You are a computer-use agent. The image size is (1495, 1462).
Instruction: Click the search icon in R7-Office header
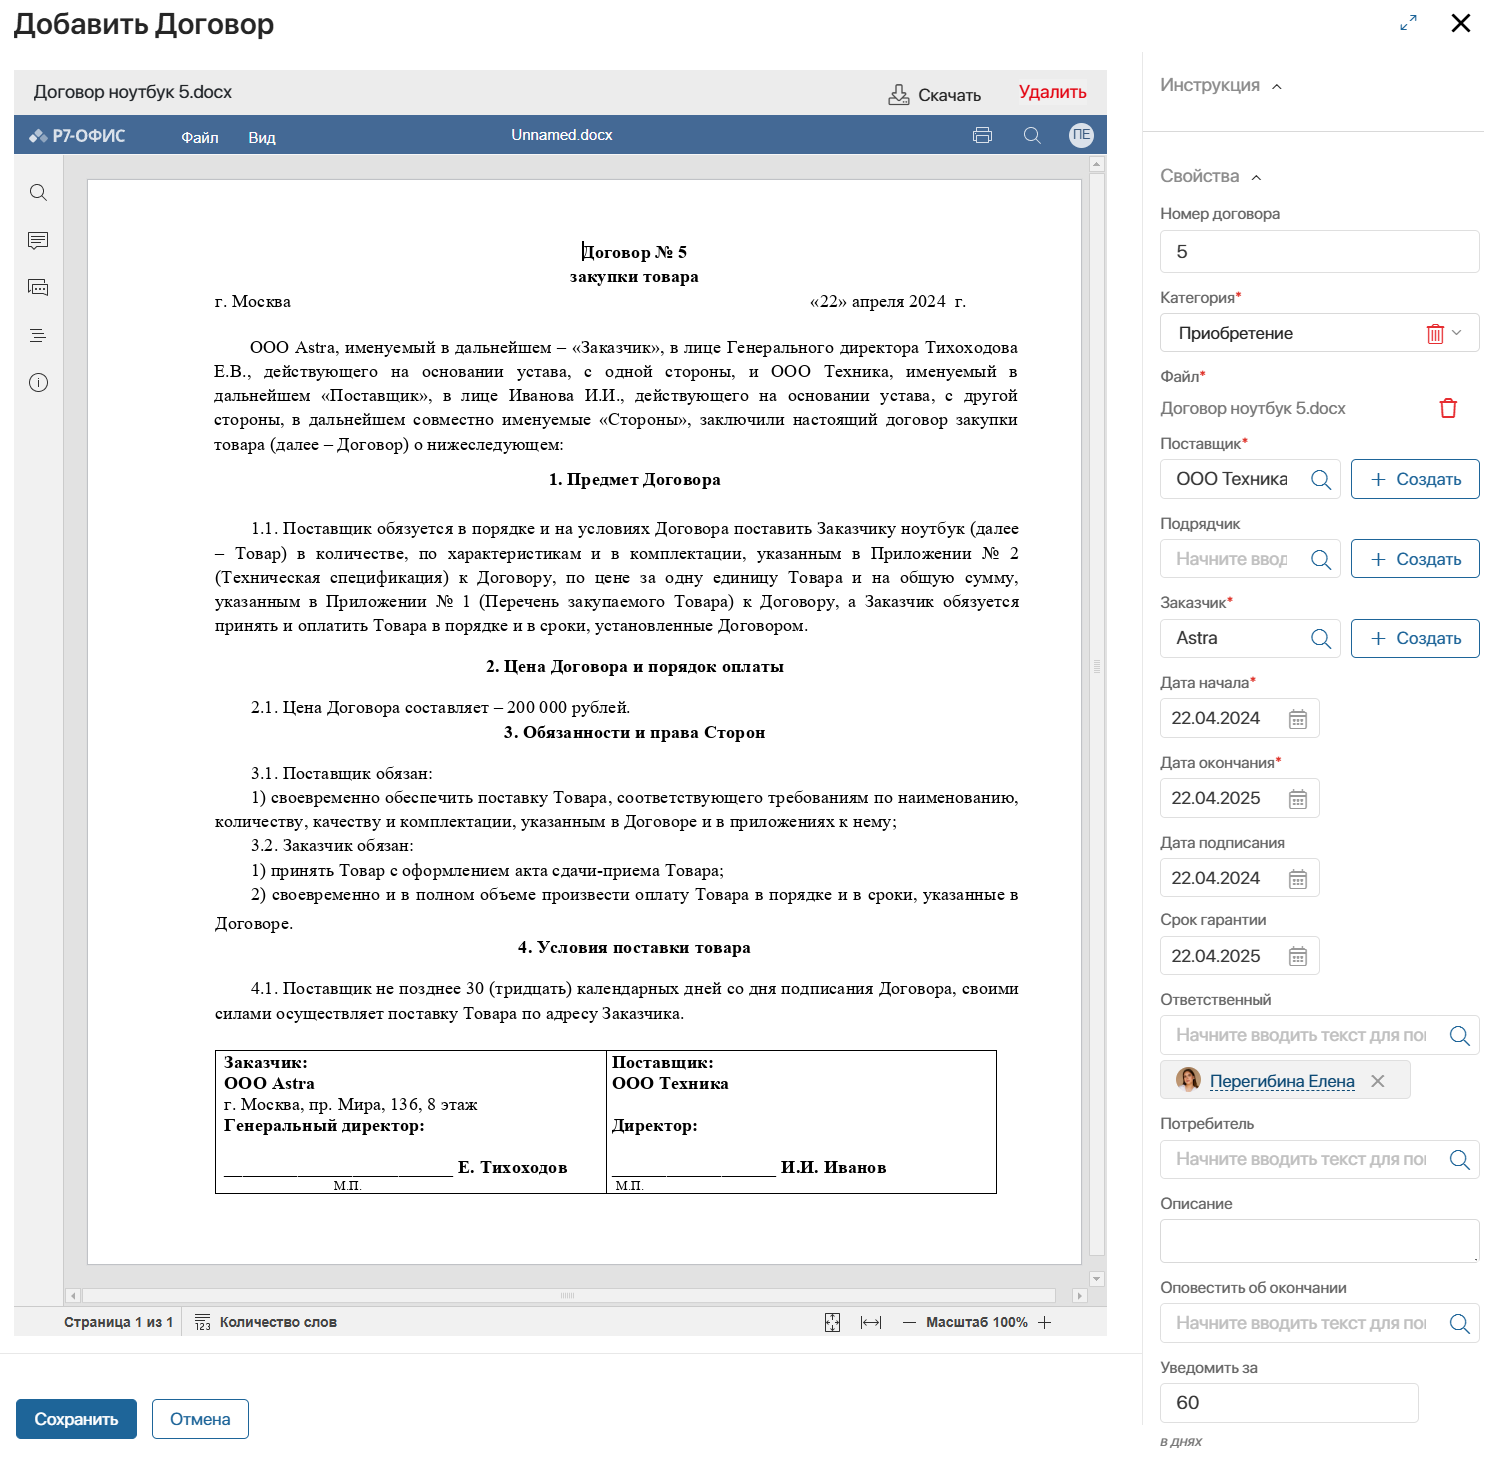[1032, 135]
